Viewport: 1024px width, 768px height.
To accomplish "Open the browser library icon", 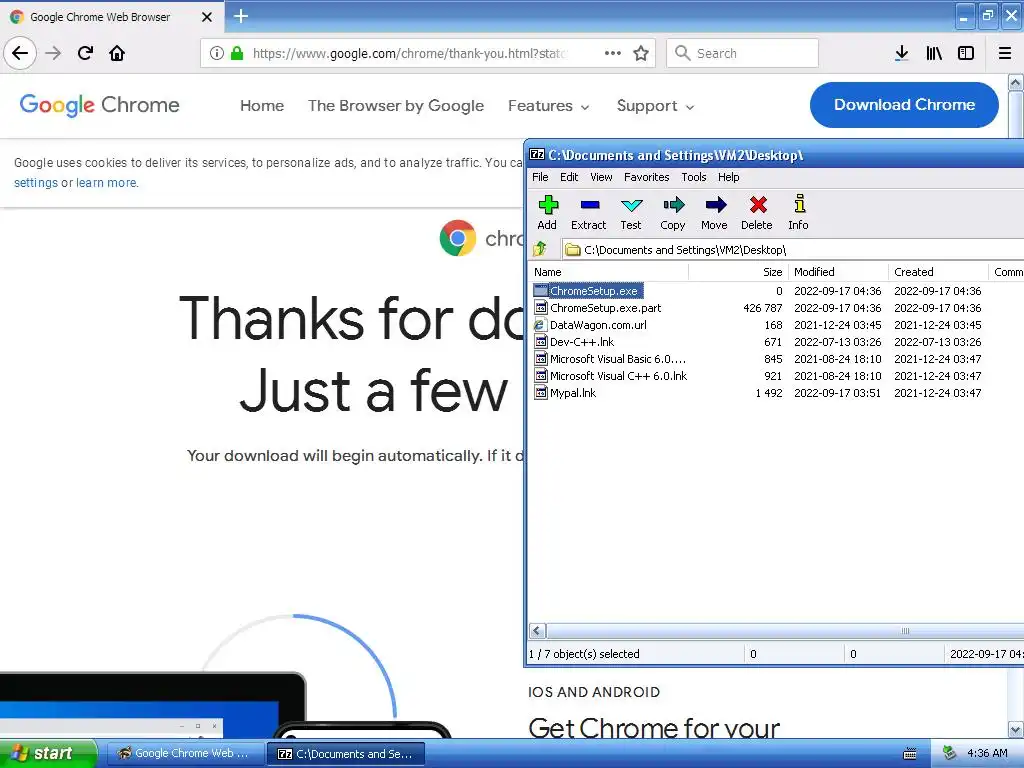I will click(934, 53).
